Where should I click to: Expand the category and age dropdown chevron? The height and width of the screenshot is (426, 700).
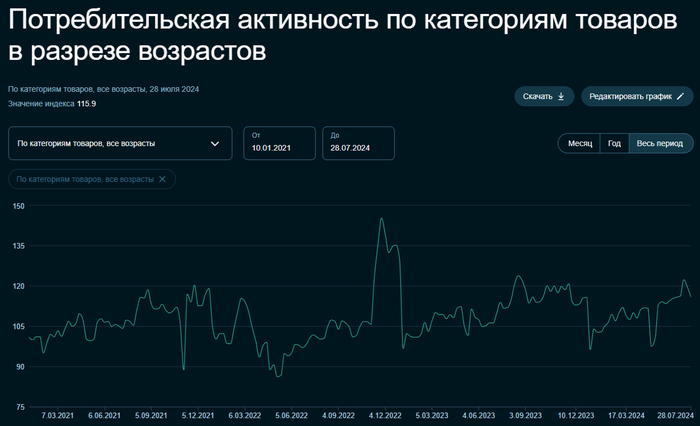click(x=215, y=143)
